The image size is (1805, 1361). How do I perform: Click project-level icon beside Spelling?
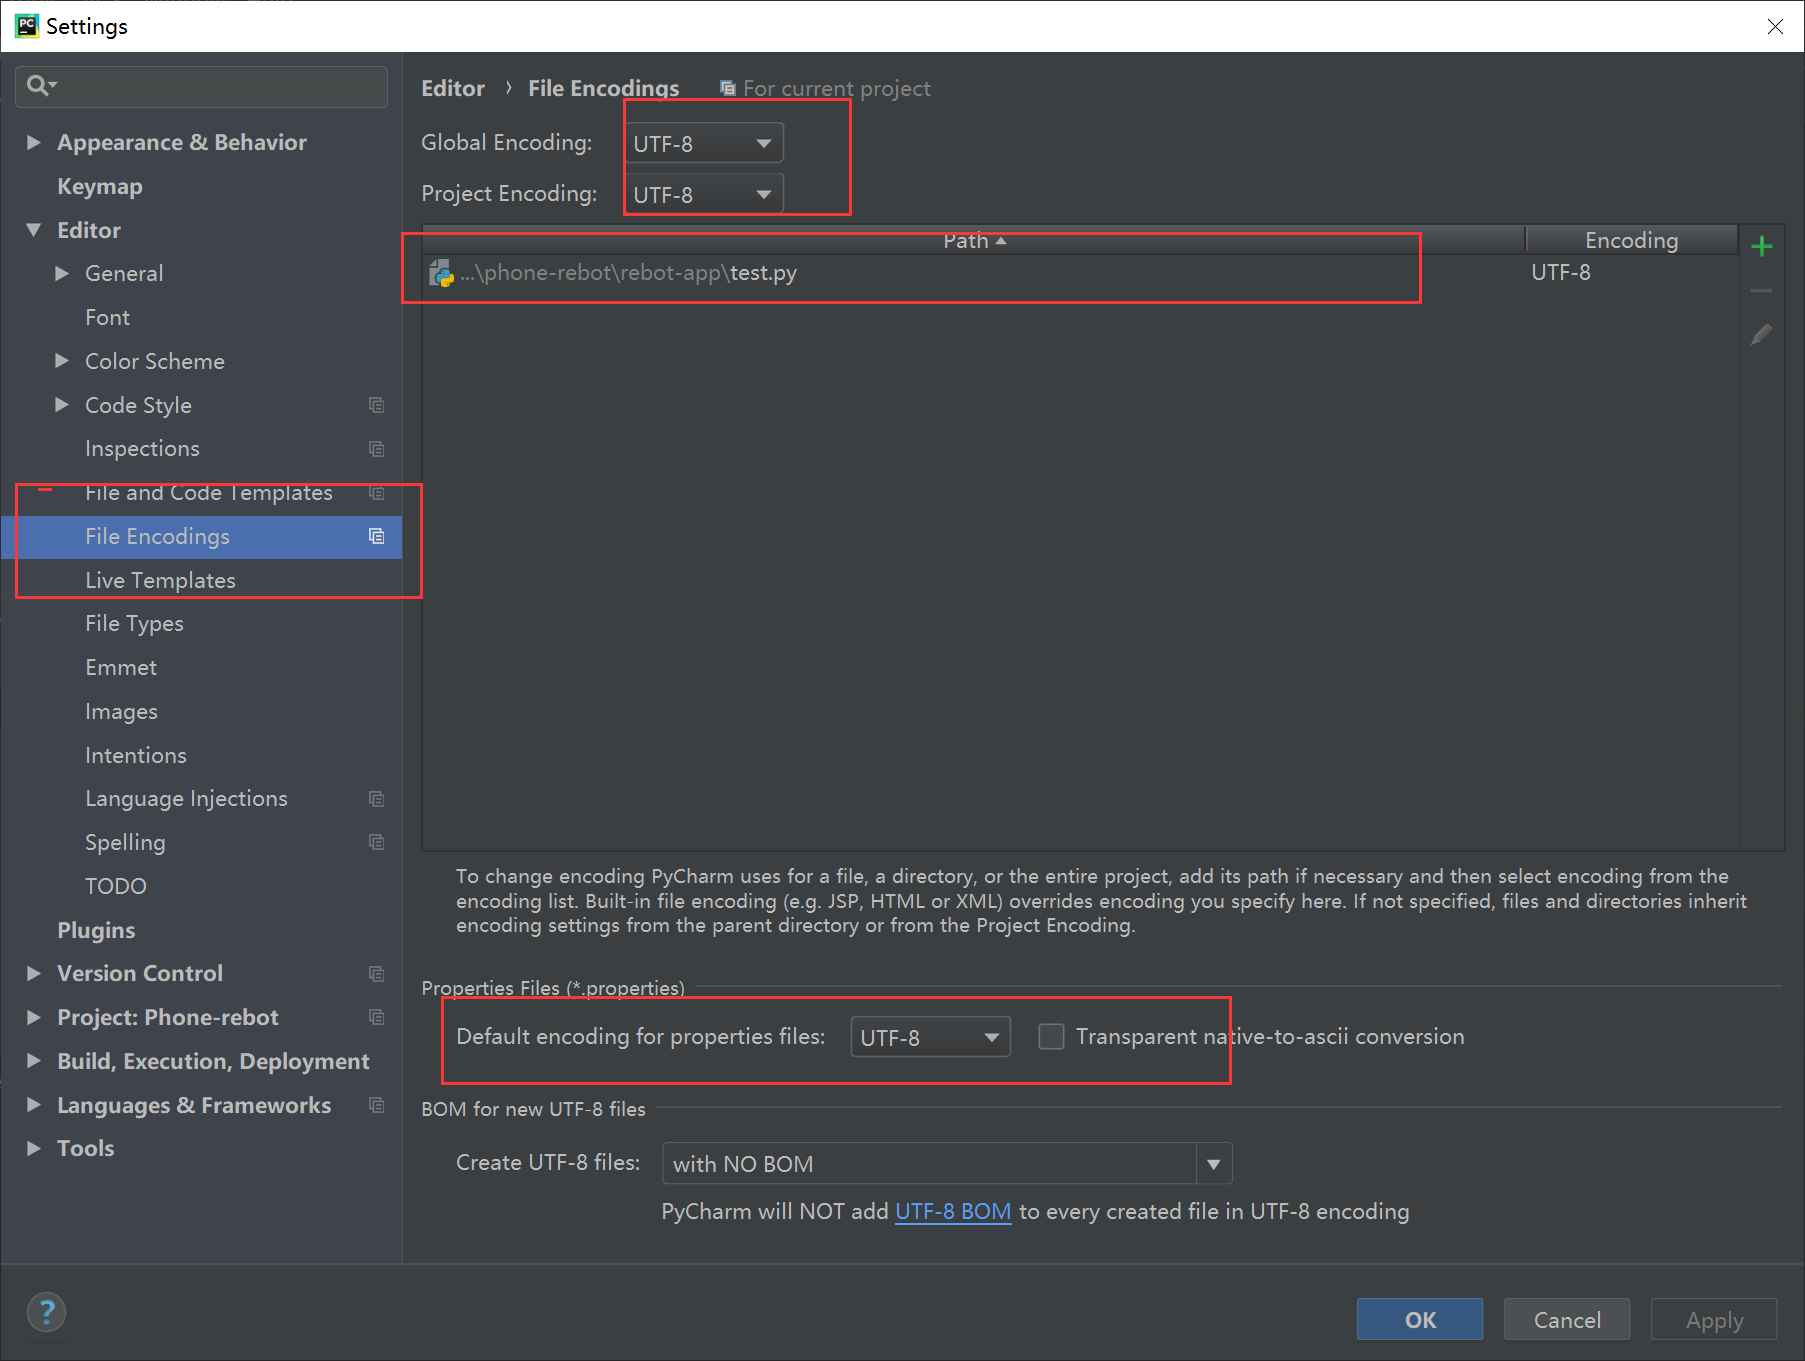[377, 843]
